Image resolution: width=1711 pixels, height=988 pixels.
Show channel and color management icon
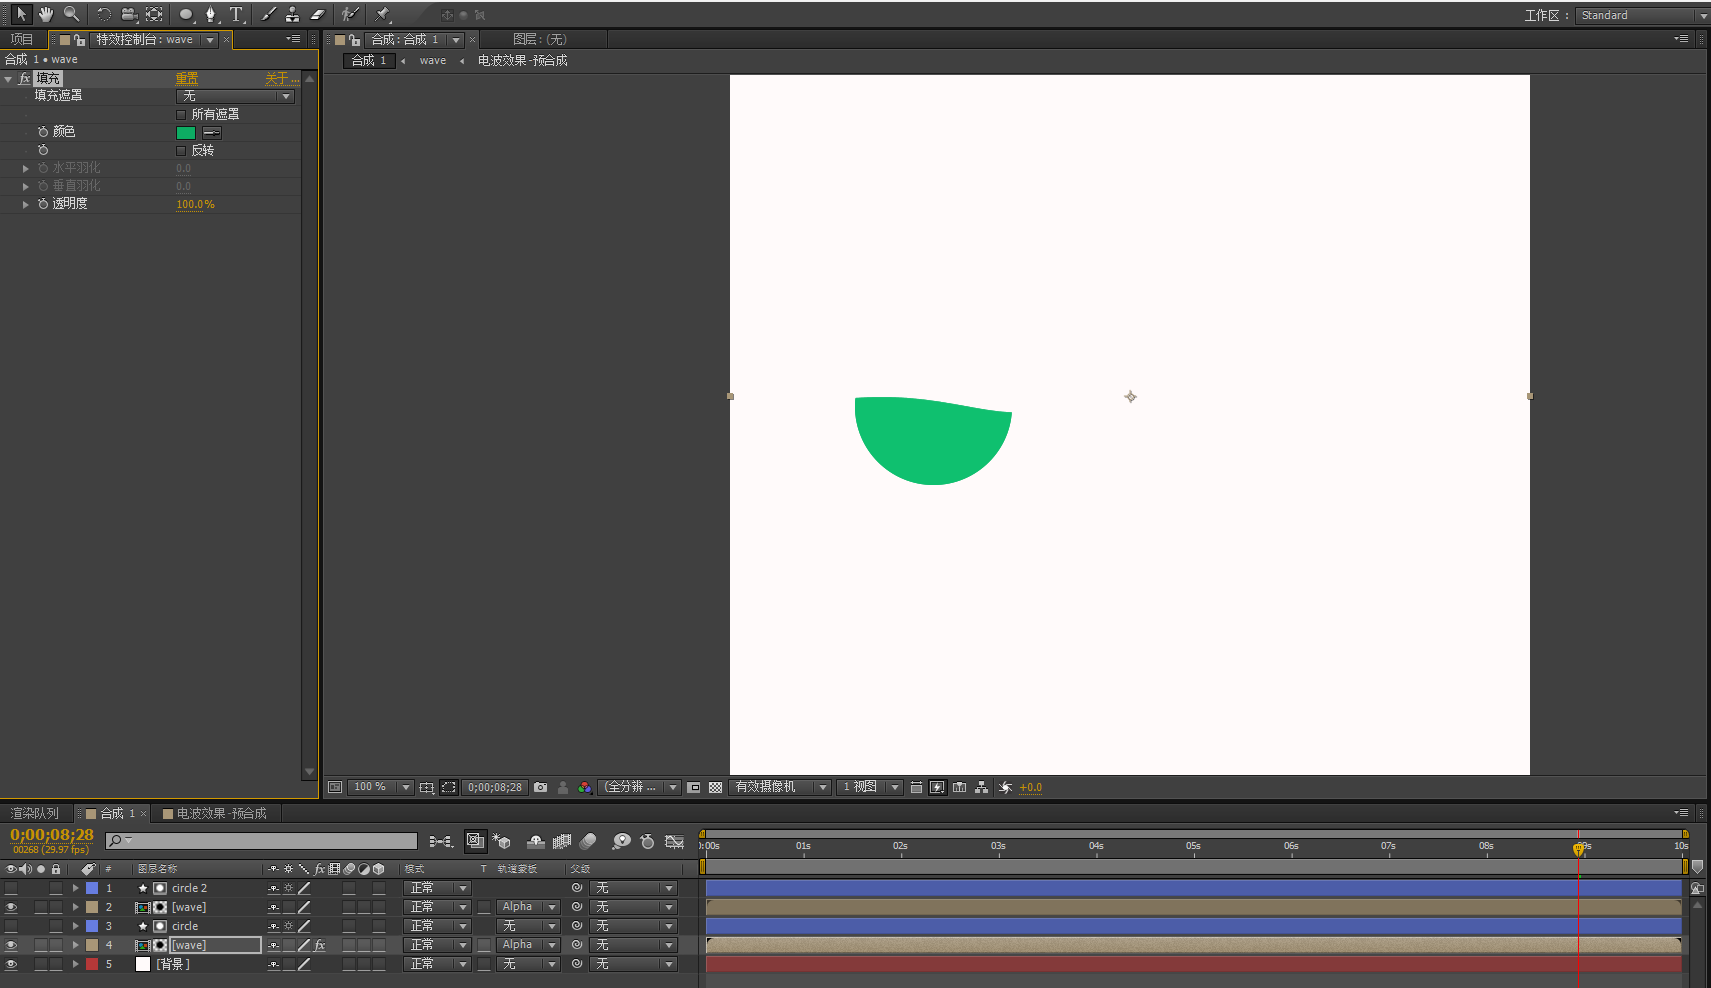coord(585,787)
